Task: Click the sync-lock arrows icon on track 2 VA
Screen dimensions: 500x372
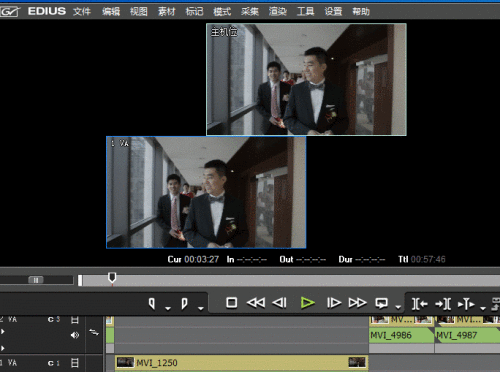Action: point(94,332)
